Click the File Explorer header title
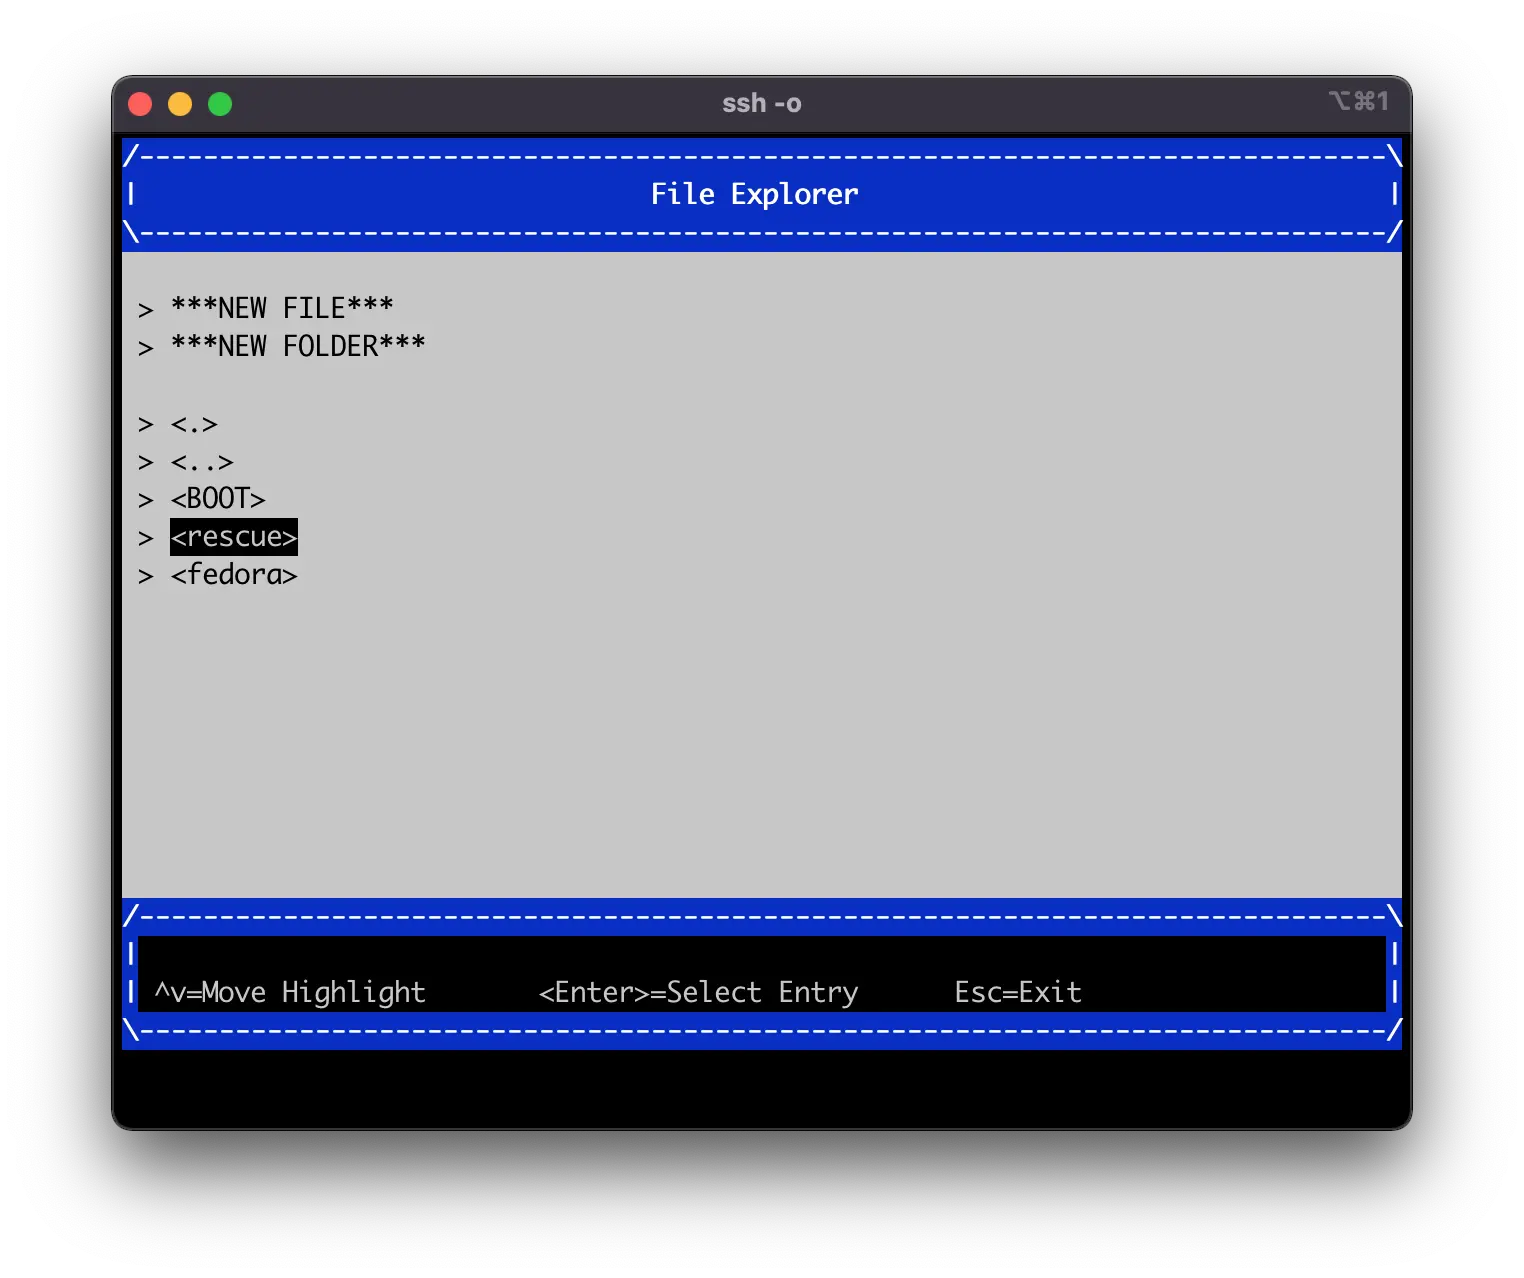 pyautogui.click(x=754, y=194)
